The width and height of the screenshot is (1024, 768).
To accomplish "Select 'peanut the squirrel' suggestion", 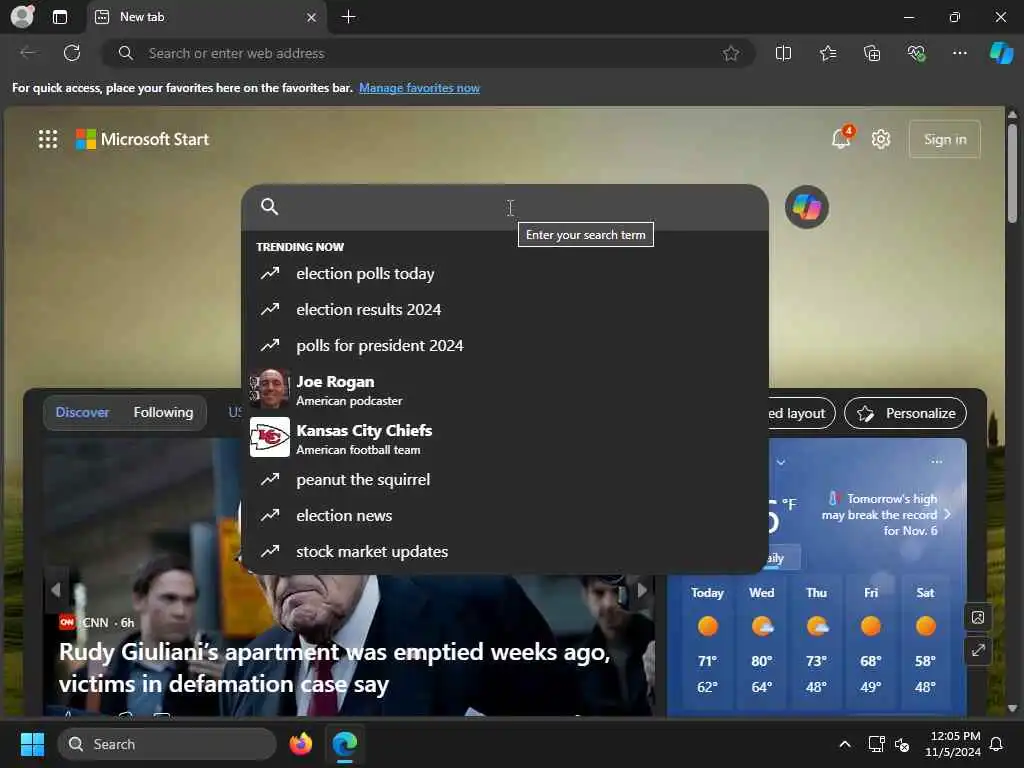I will click(x=504, y=479).
